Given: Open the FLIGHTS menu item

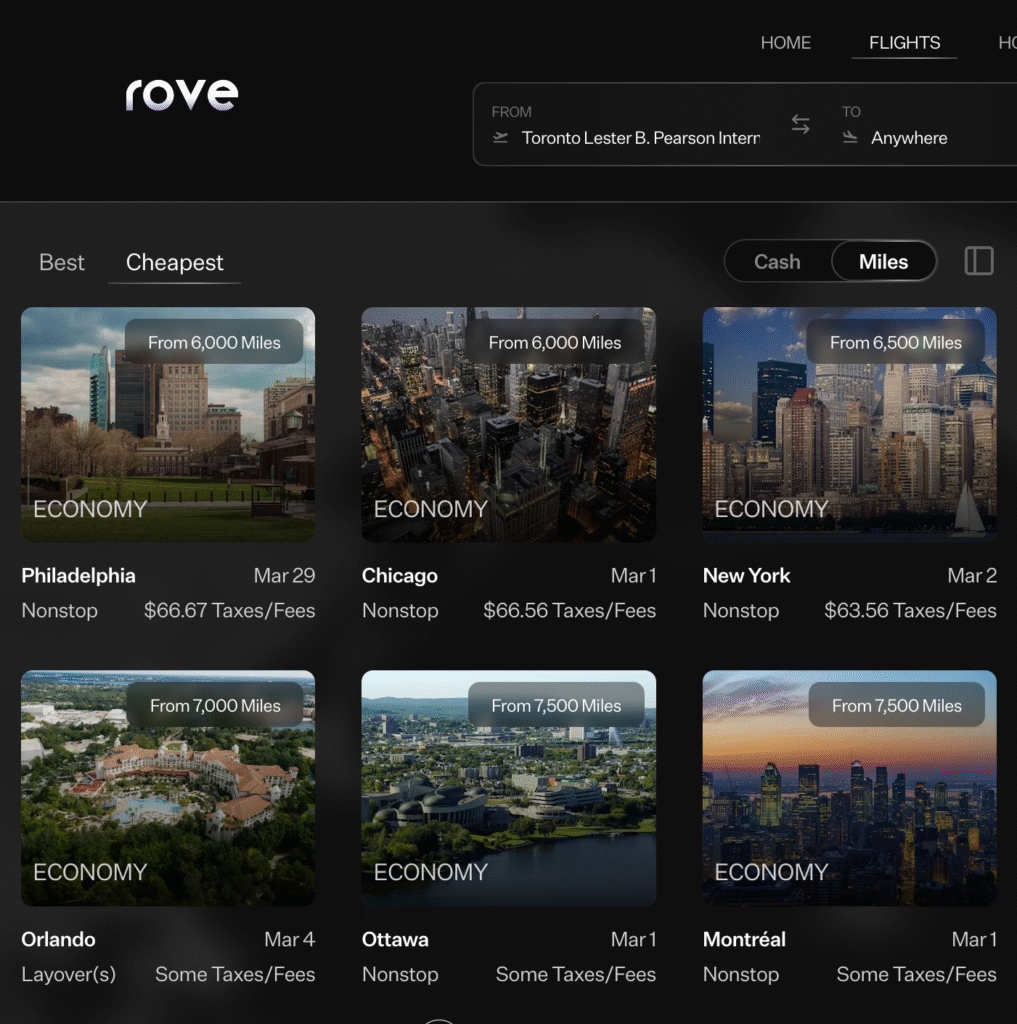Looking at the screenshot, I should click(x=904, y=42).
